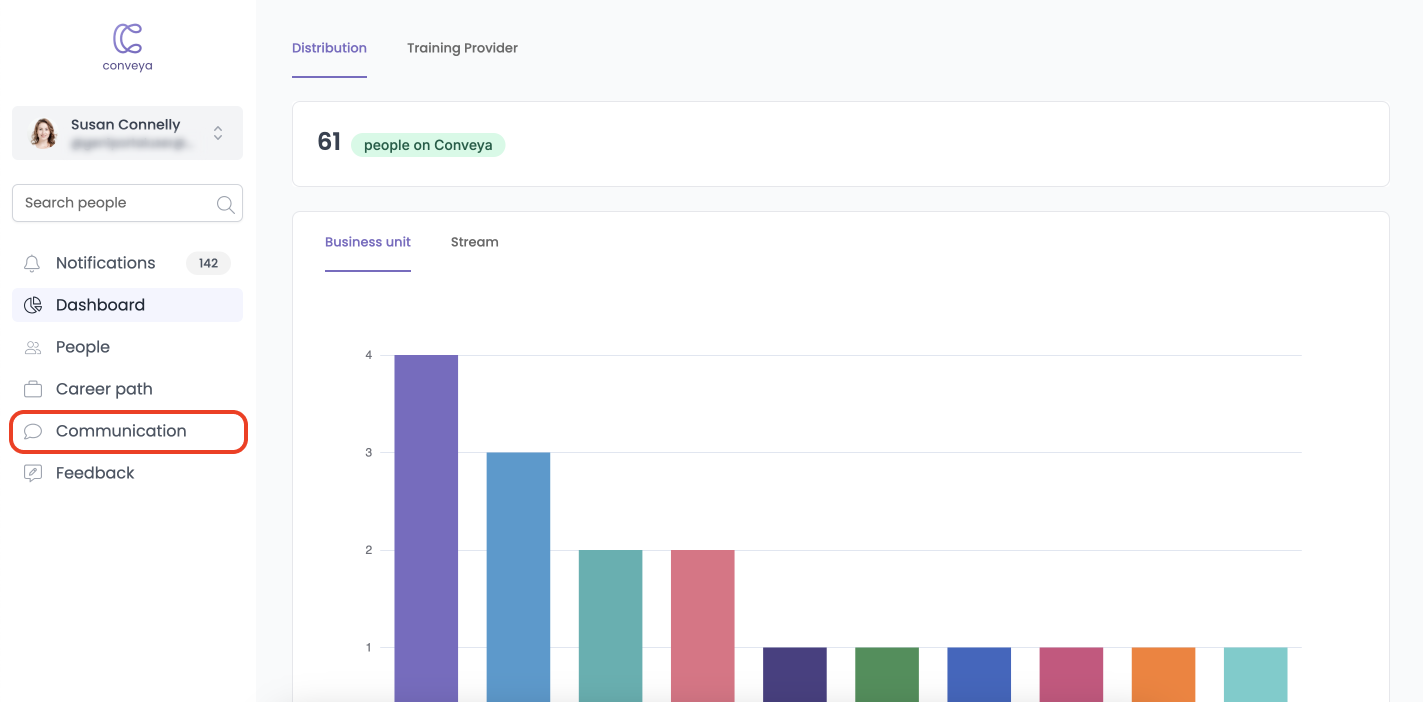Click the Notifications bell icon
1423x702 pixels.
click(33, 263)
